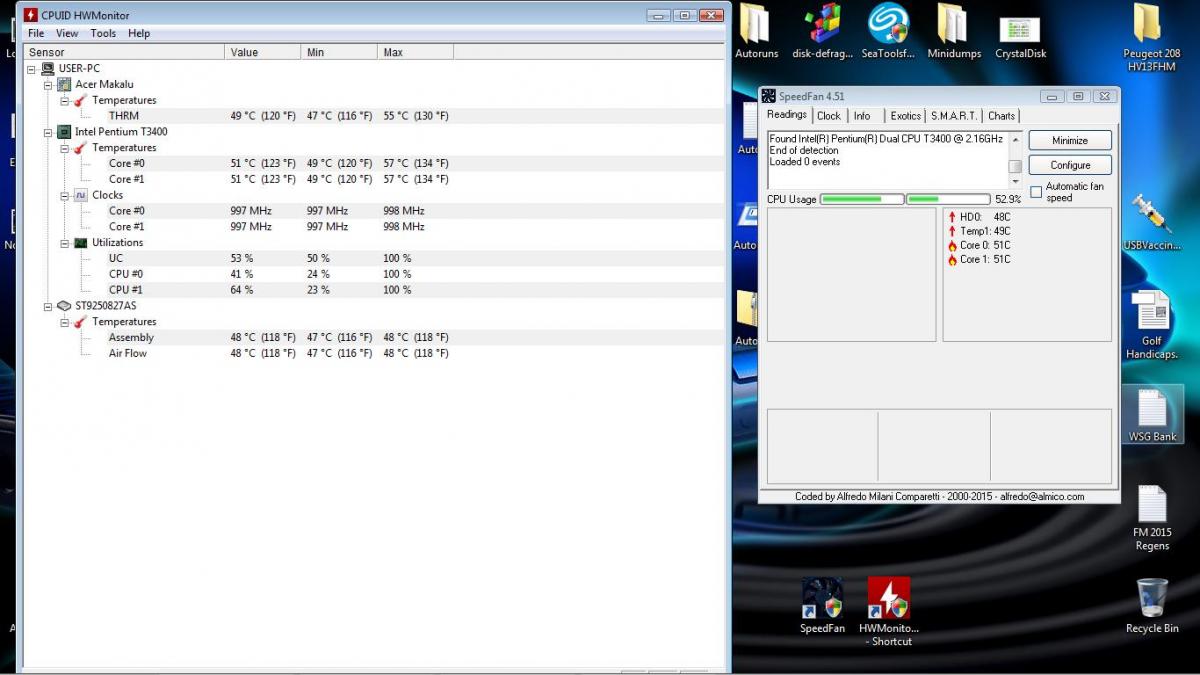Open HWMonitor Tools menu
Viewport: 1200px width, 675px height.
[103, 33]
